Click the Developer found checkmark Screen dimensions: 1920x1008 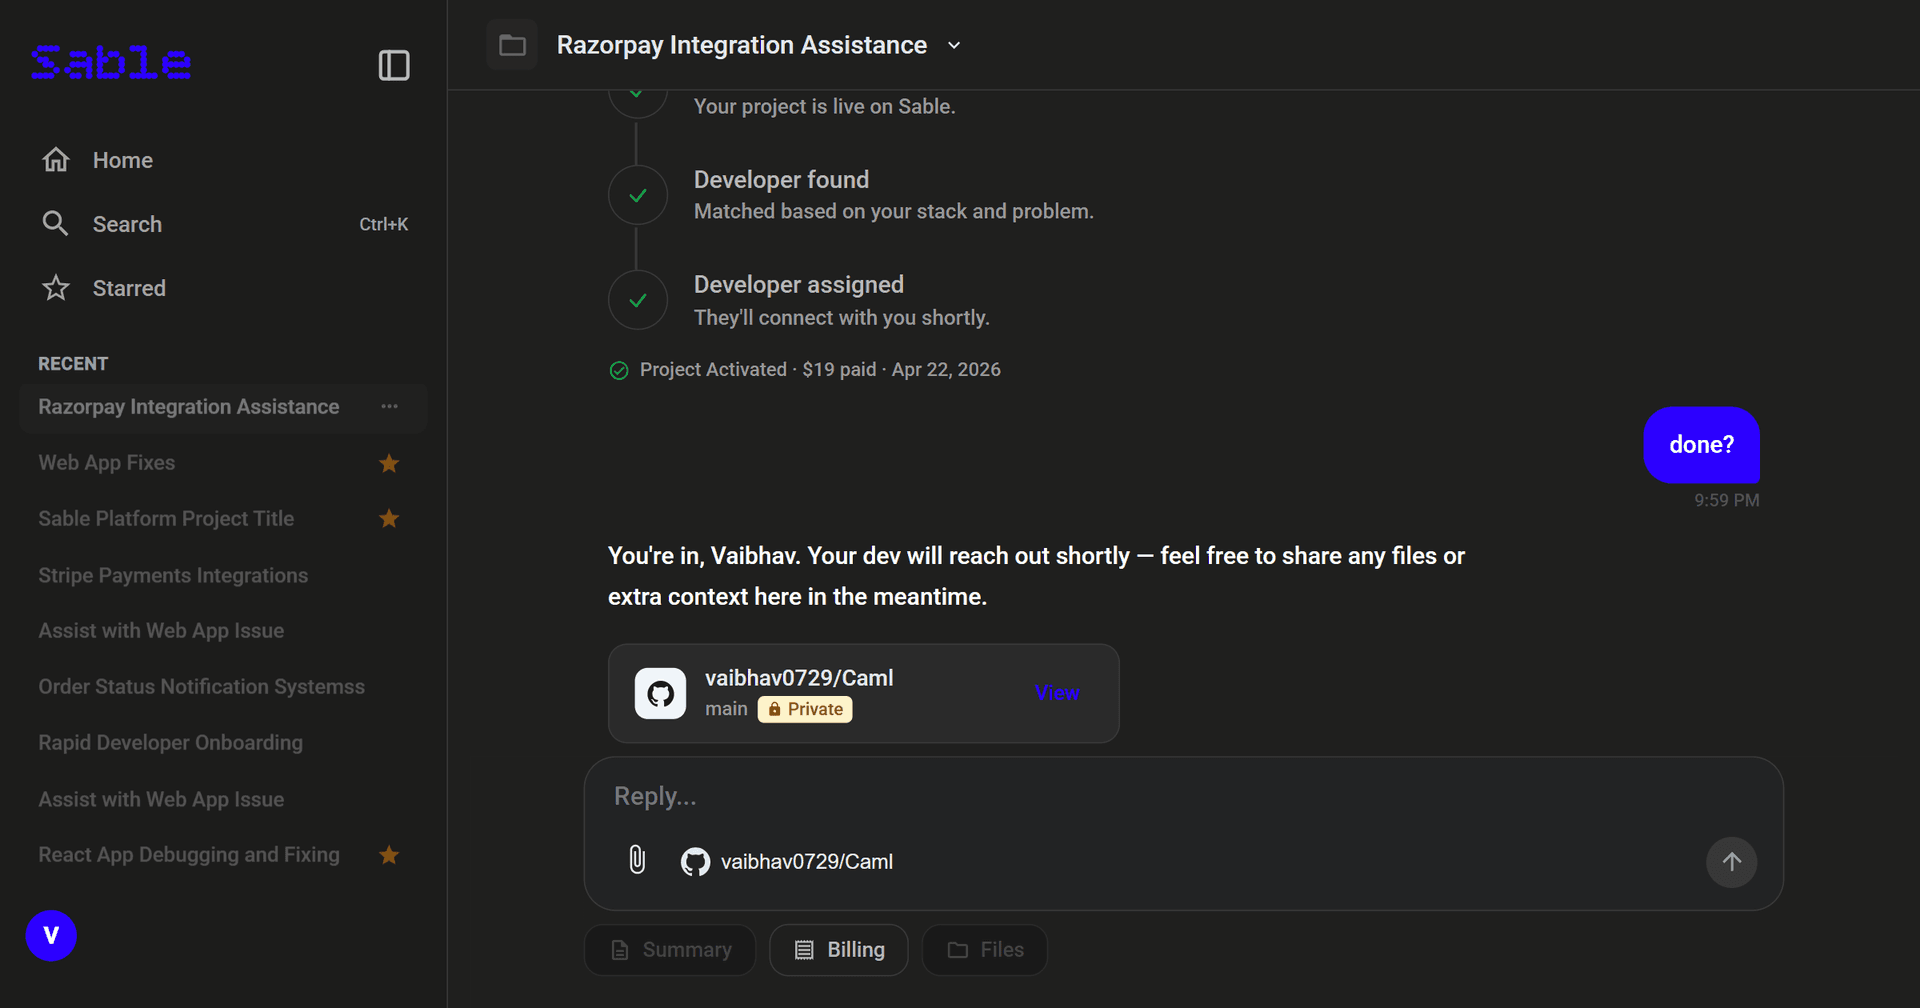click(638, 196)
